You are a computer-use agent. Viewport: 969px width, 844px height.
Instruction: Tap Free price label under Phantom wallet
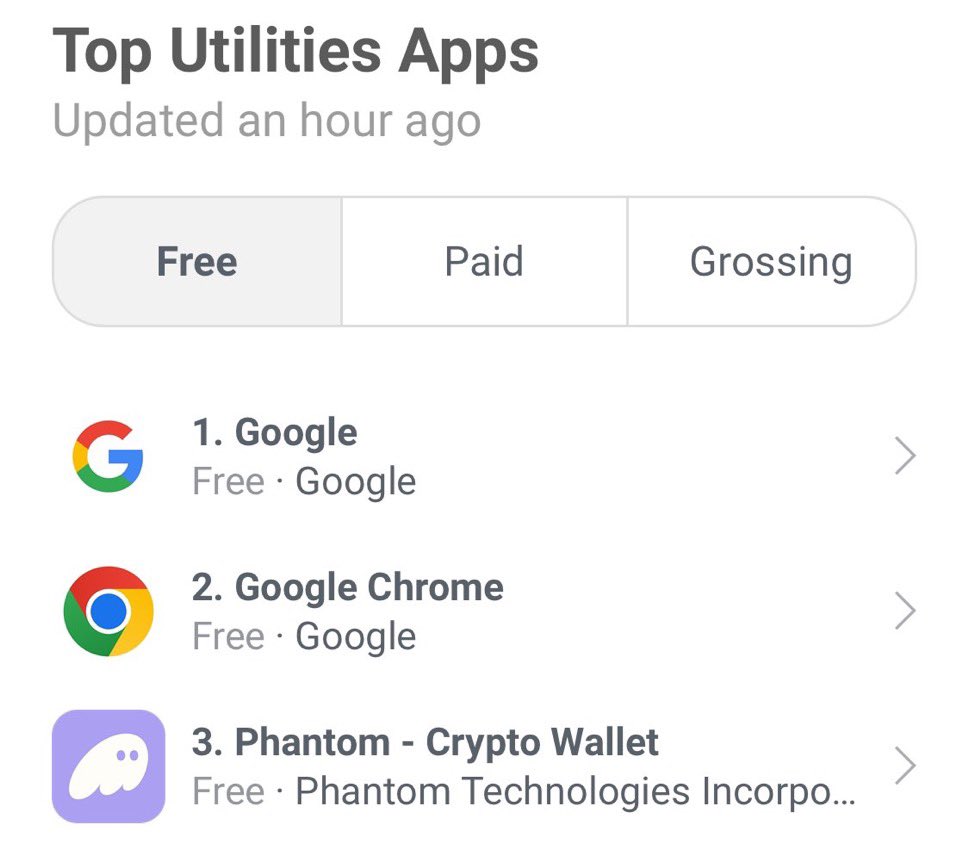229,791
